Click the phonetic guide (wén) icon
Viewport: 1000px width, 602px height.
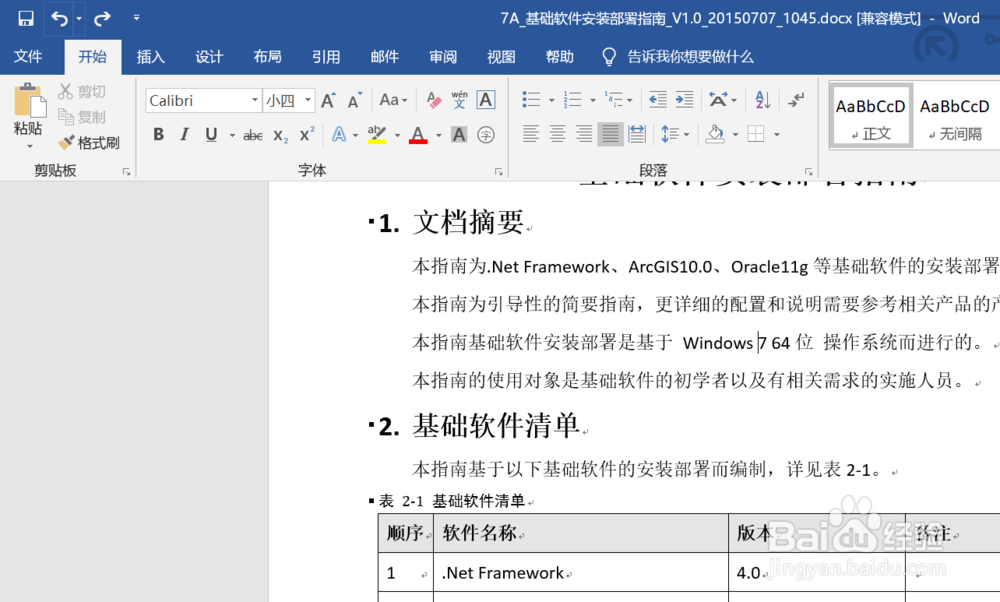pyautogui.click(x=459, y=100)
